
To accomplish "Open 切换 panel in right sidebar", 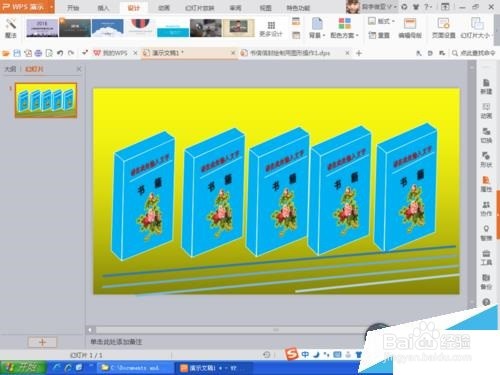I will click(486, 135).
